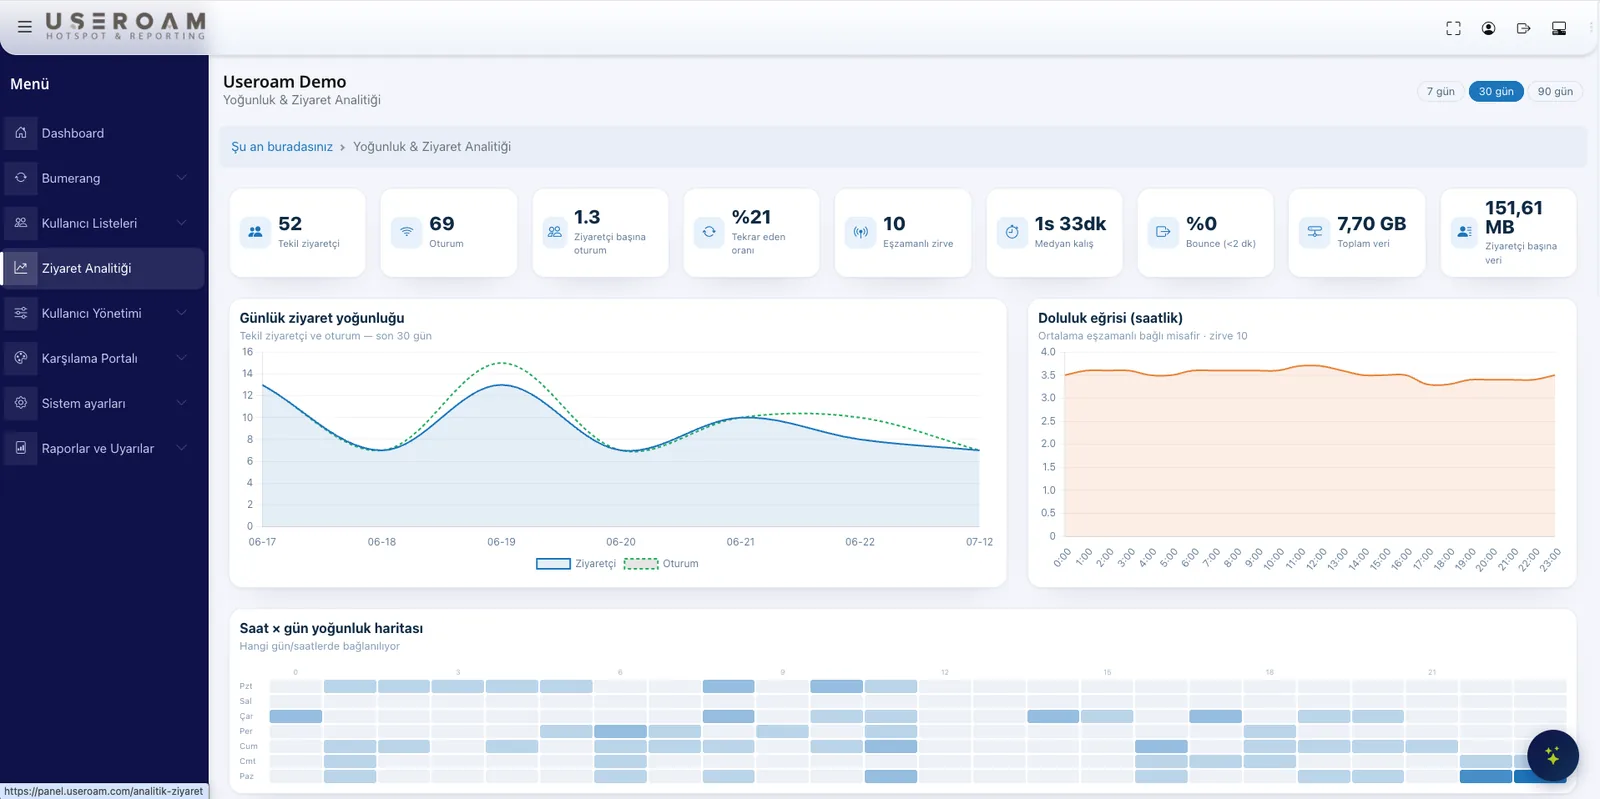Screen dimensions: 1600x799
Task: Click the 69 Oturum value
Action: point(442,224)
